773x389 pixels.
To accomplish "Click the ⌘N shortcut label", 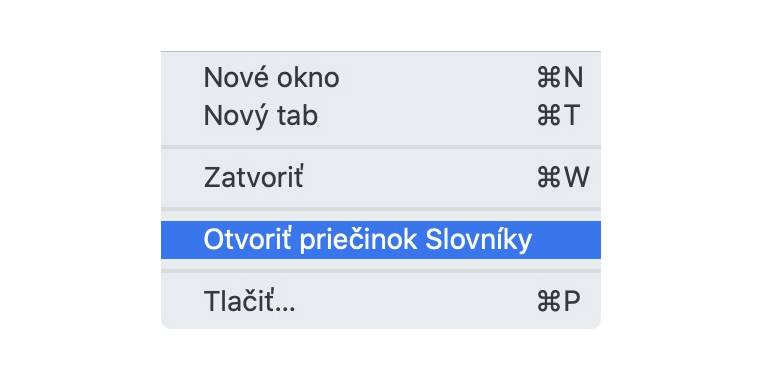I will (560, 78).
